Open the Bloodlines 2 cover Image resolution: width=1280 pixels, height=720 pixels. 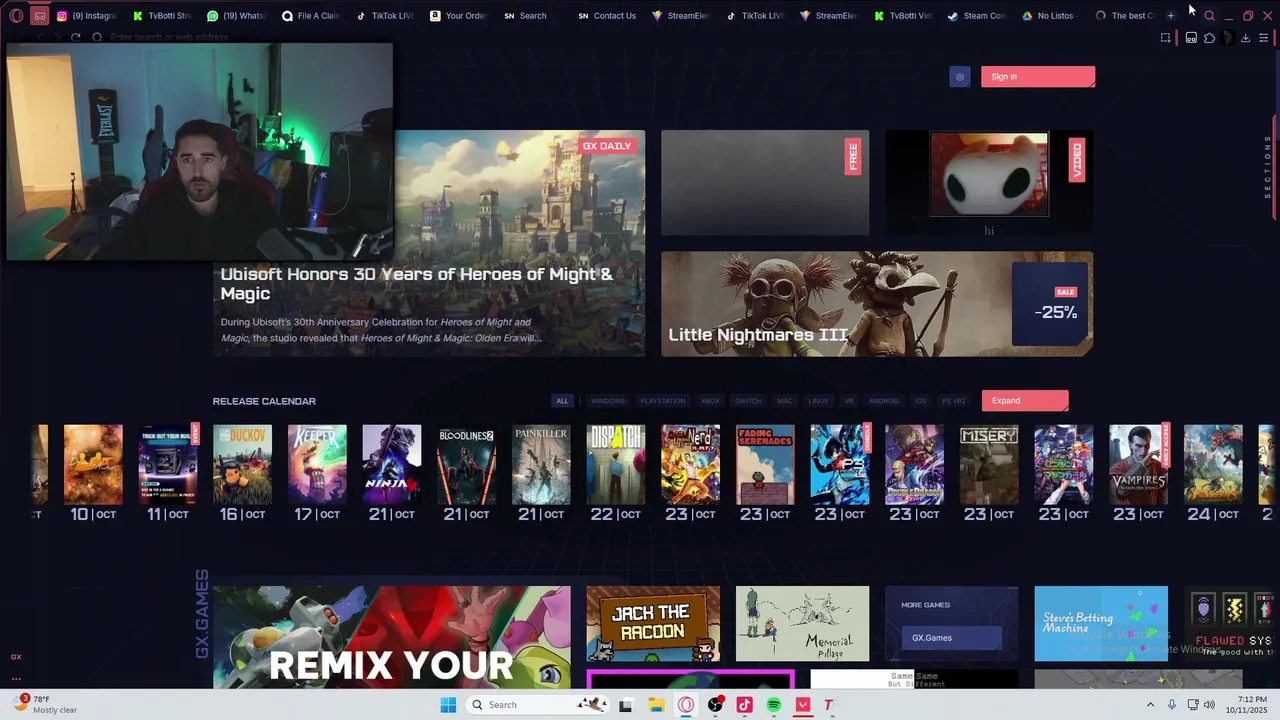(x=466, y=464)
